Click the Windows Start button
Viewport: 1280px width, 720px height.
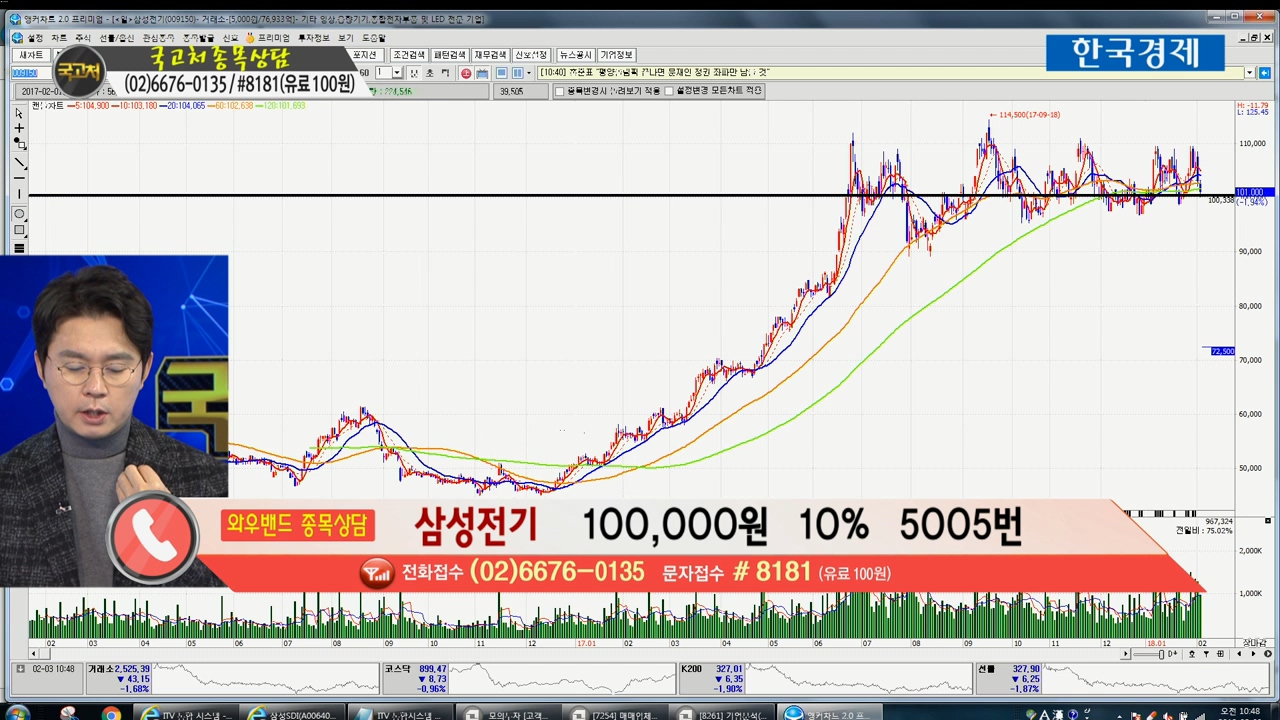(x=18, y=713)
